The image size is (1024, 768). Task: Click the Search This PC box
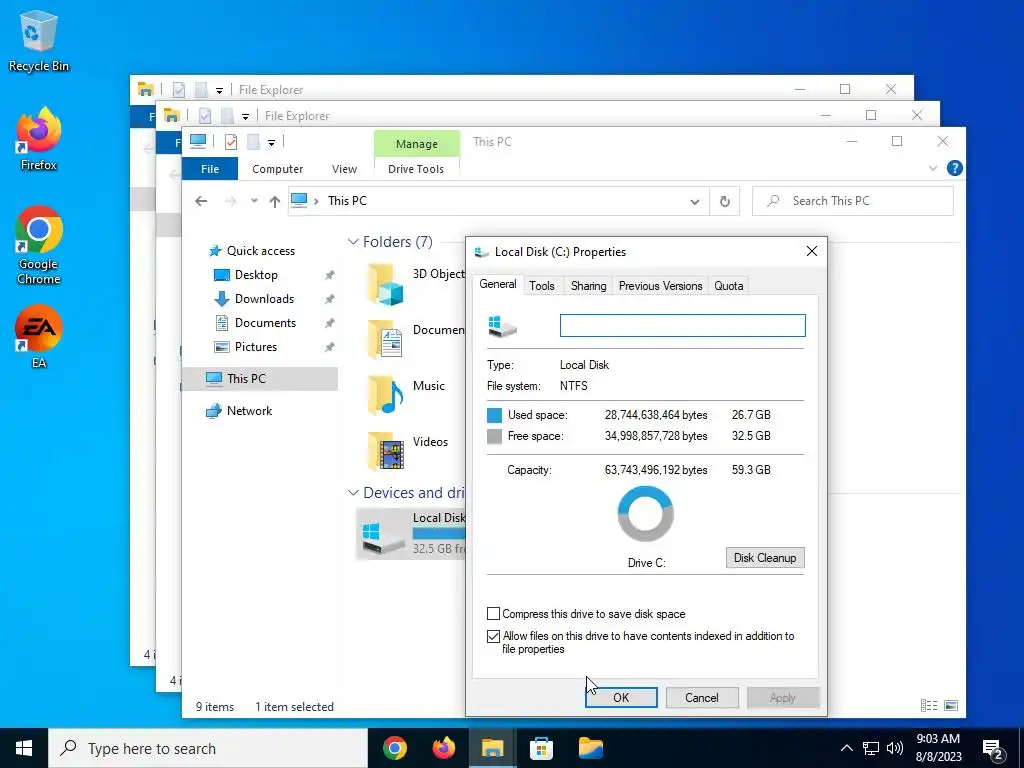tap(853, 201)
